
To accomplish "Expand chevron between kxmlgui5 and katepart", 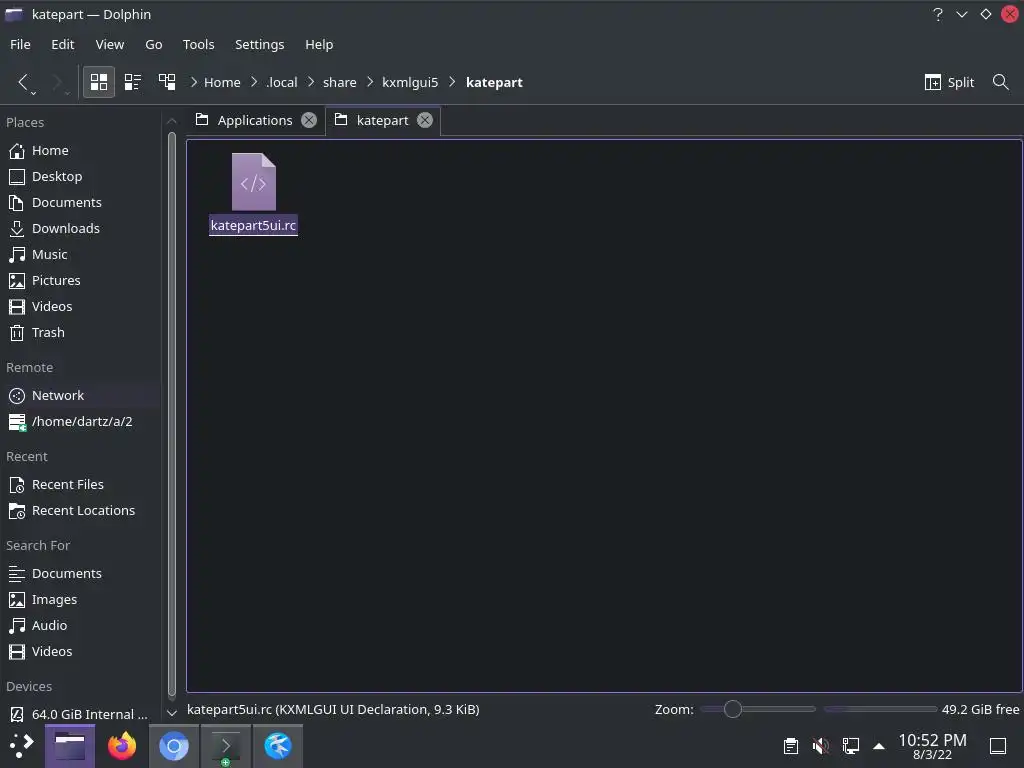I will [452, 82].
